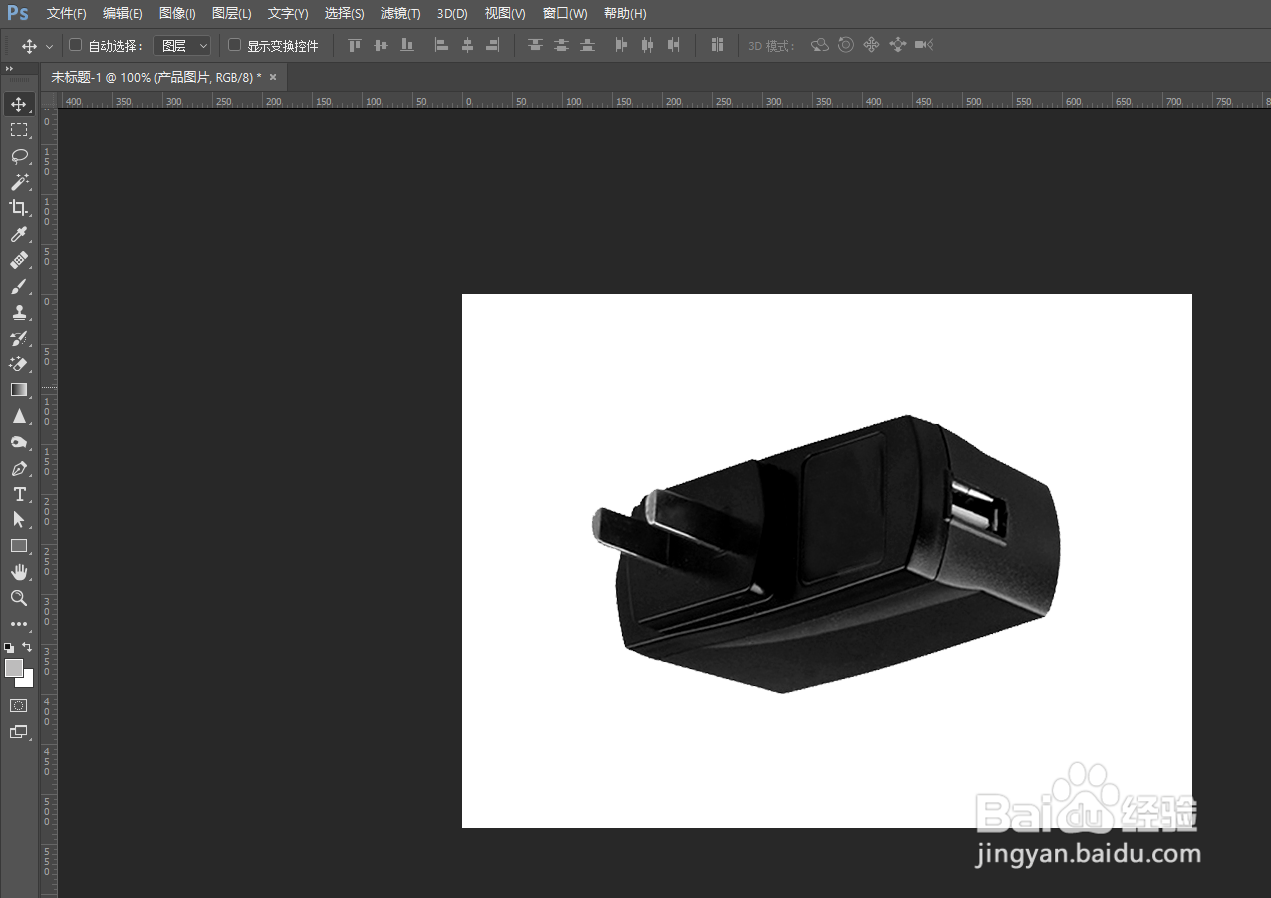1271x898 pixels.
Task: Close the 未标题-1 document tab
Action: (273, 77)
